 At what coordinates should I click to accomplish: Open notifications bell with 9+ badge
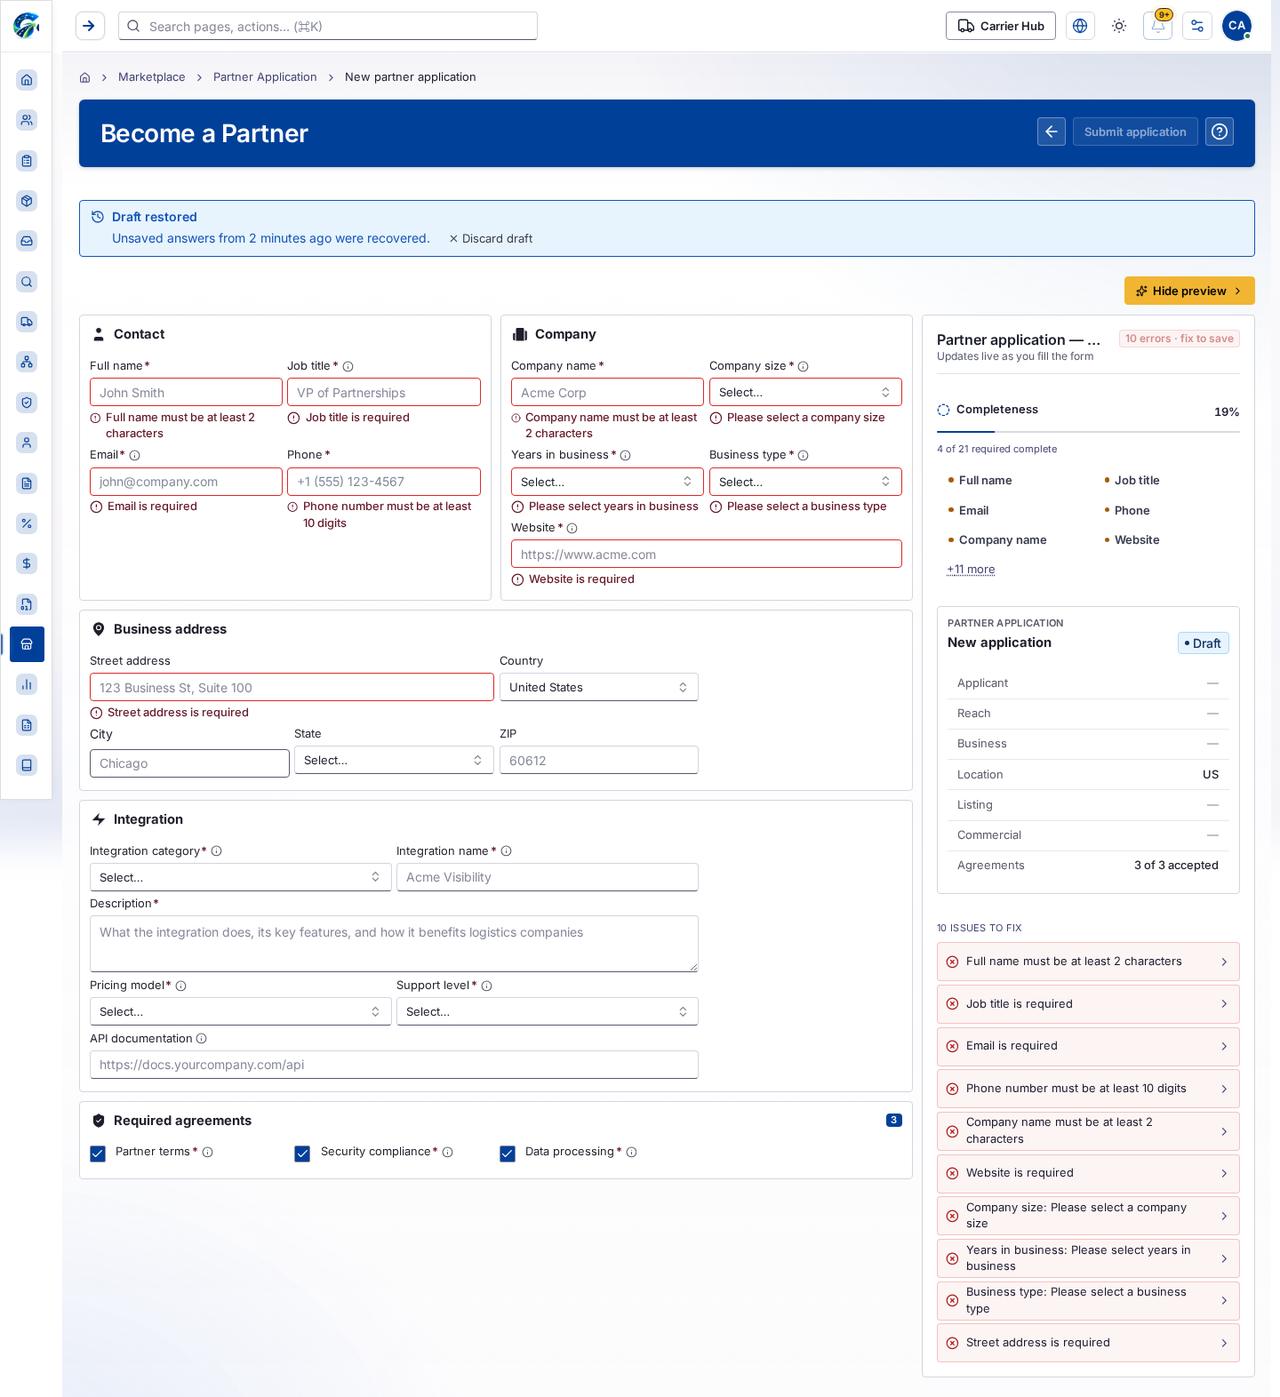[x=1158, y=26]
